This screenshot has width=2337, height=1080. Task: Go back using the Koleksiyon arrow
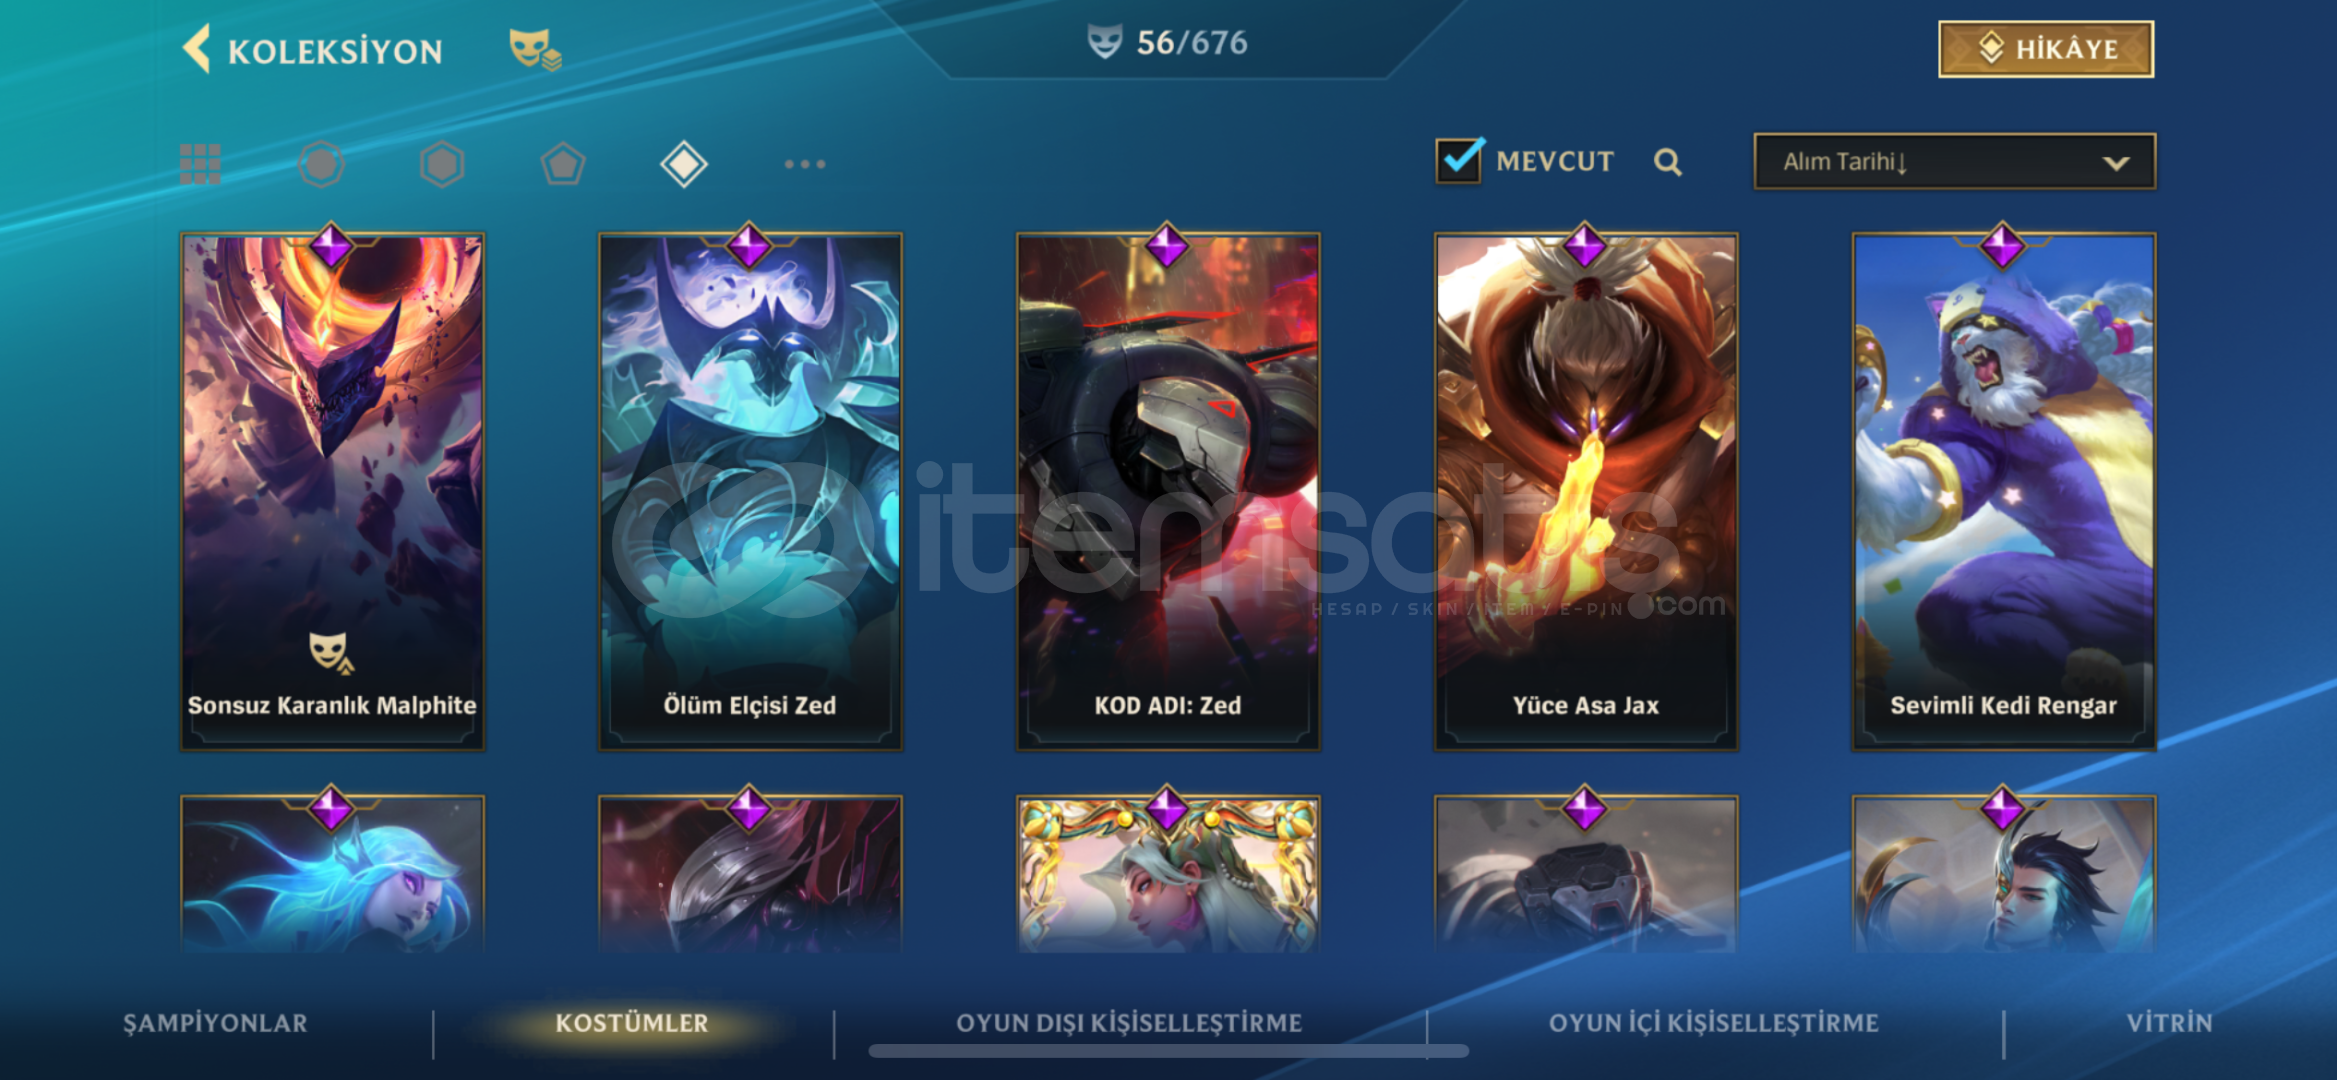coord(198,48)
